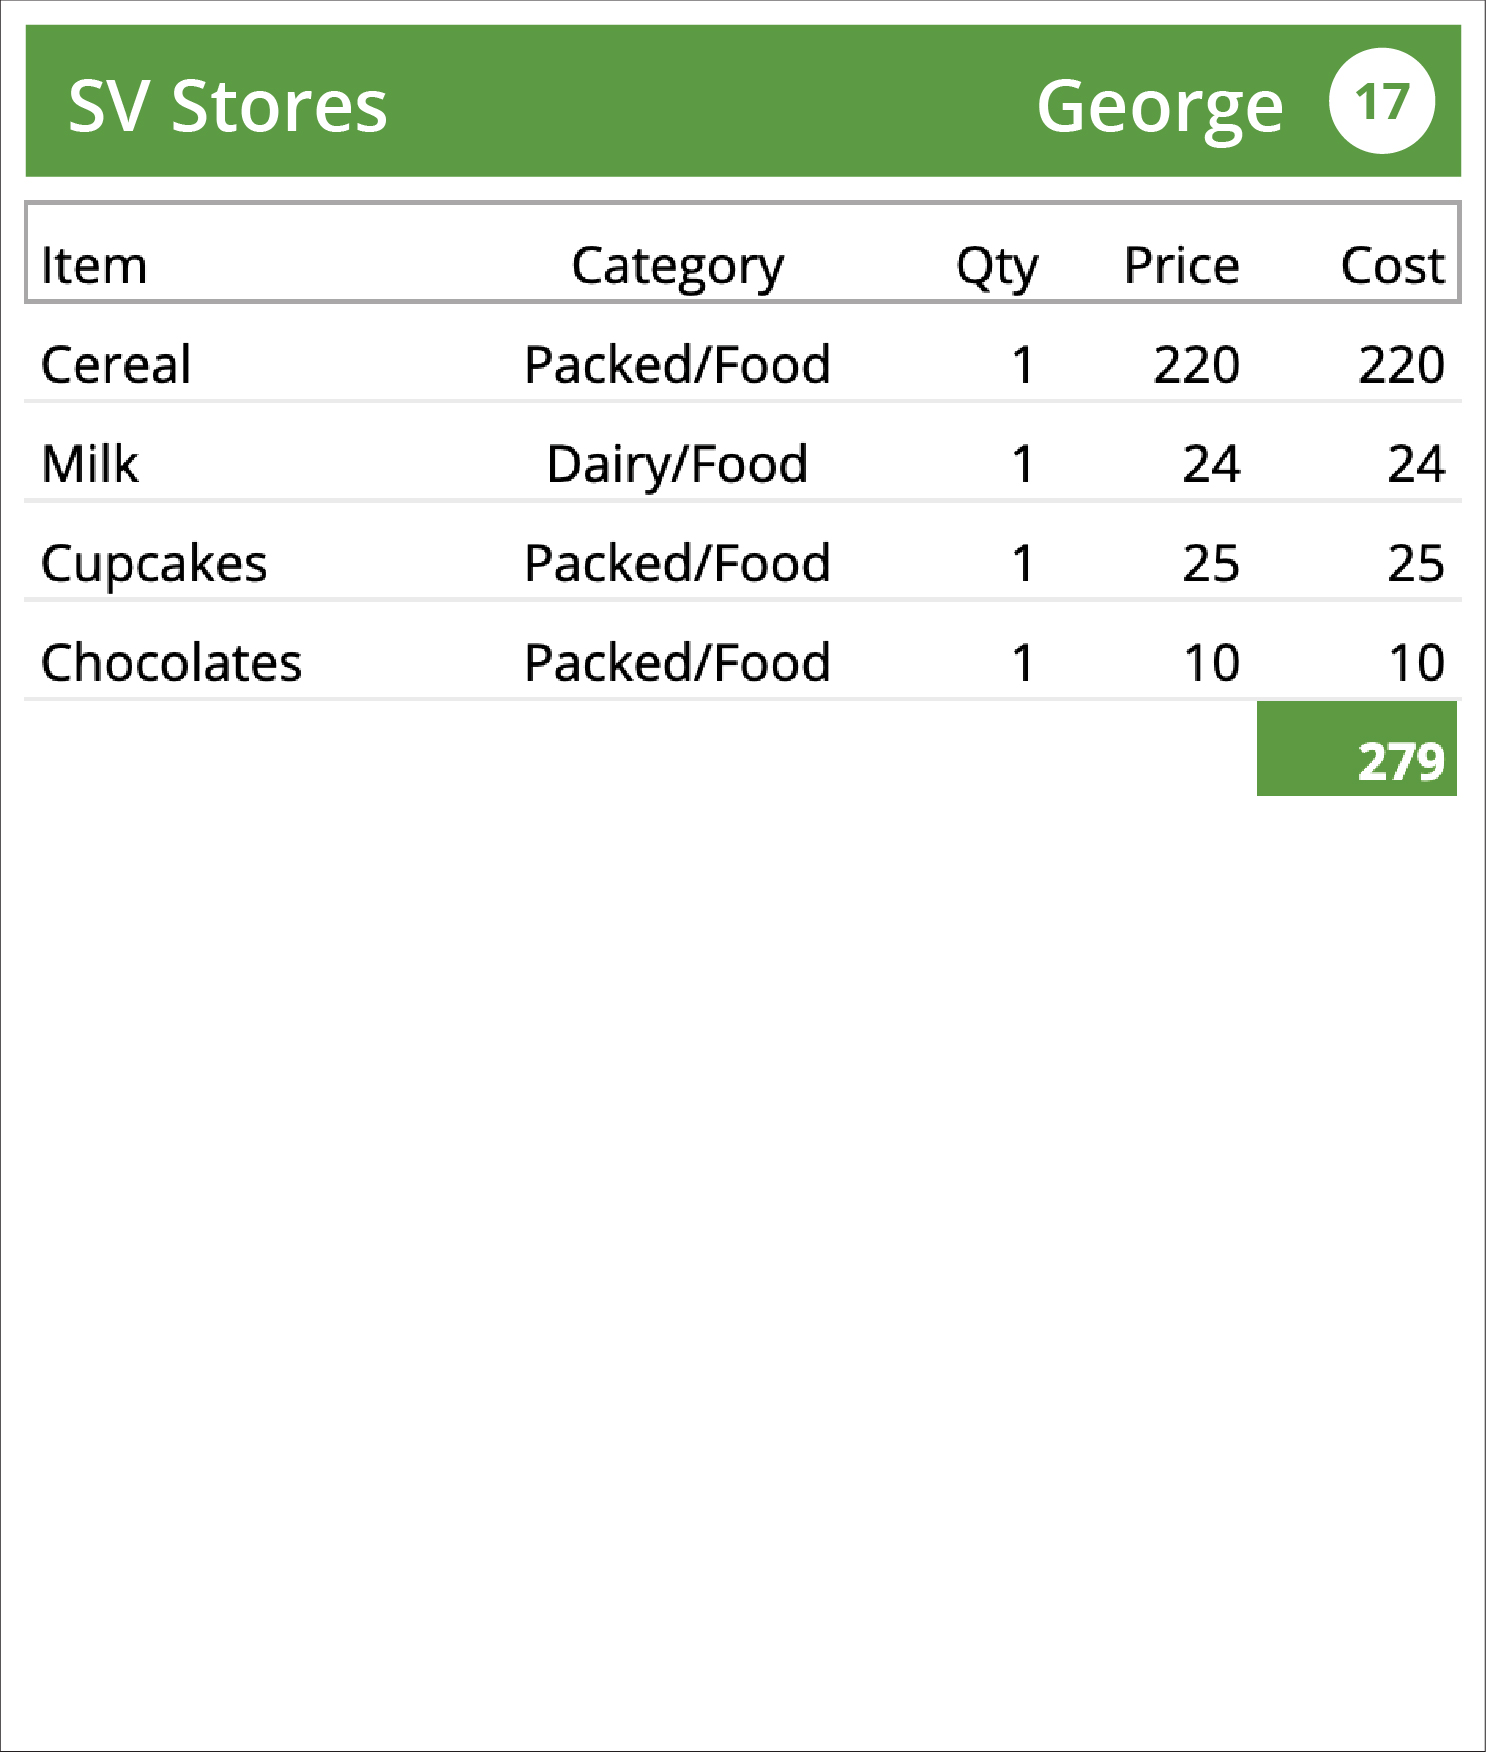Click the green total box showing 279
The image size is (1486, 1752).
(1357, 749)
